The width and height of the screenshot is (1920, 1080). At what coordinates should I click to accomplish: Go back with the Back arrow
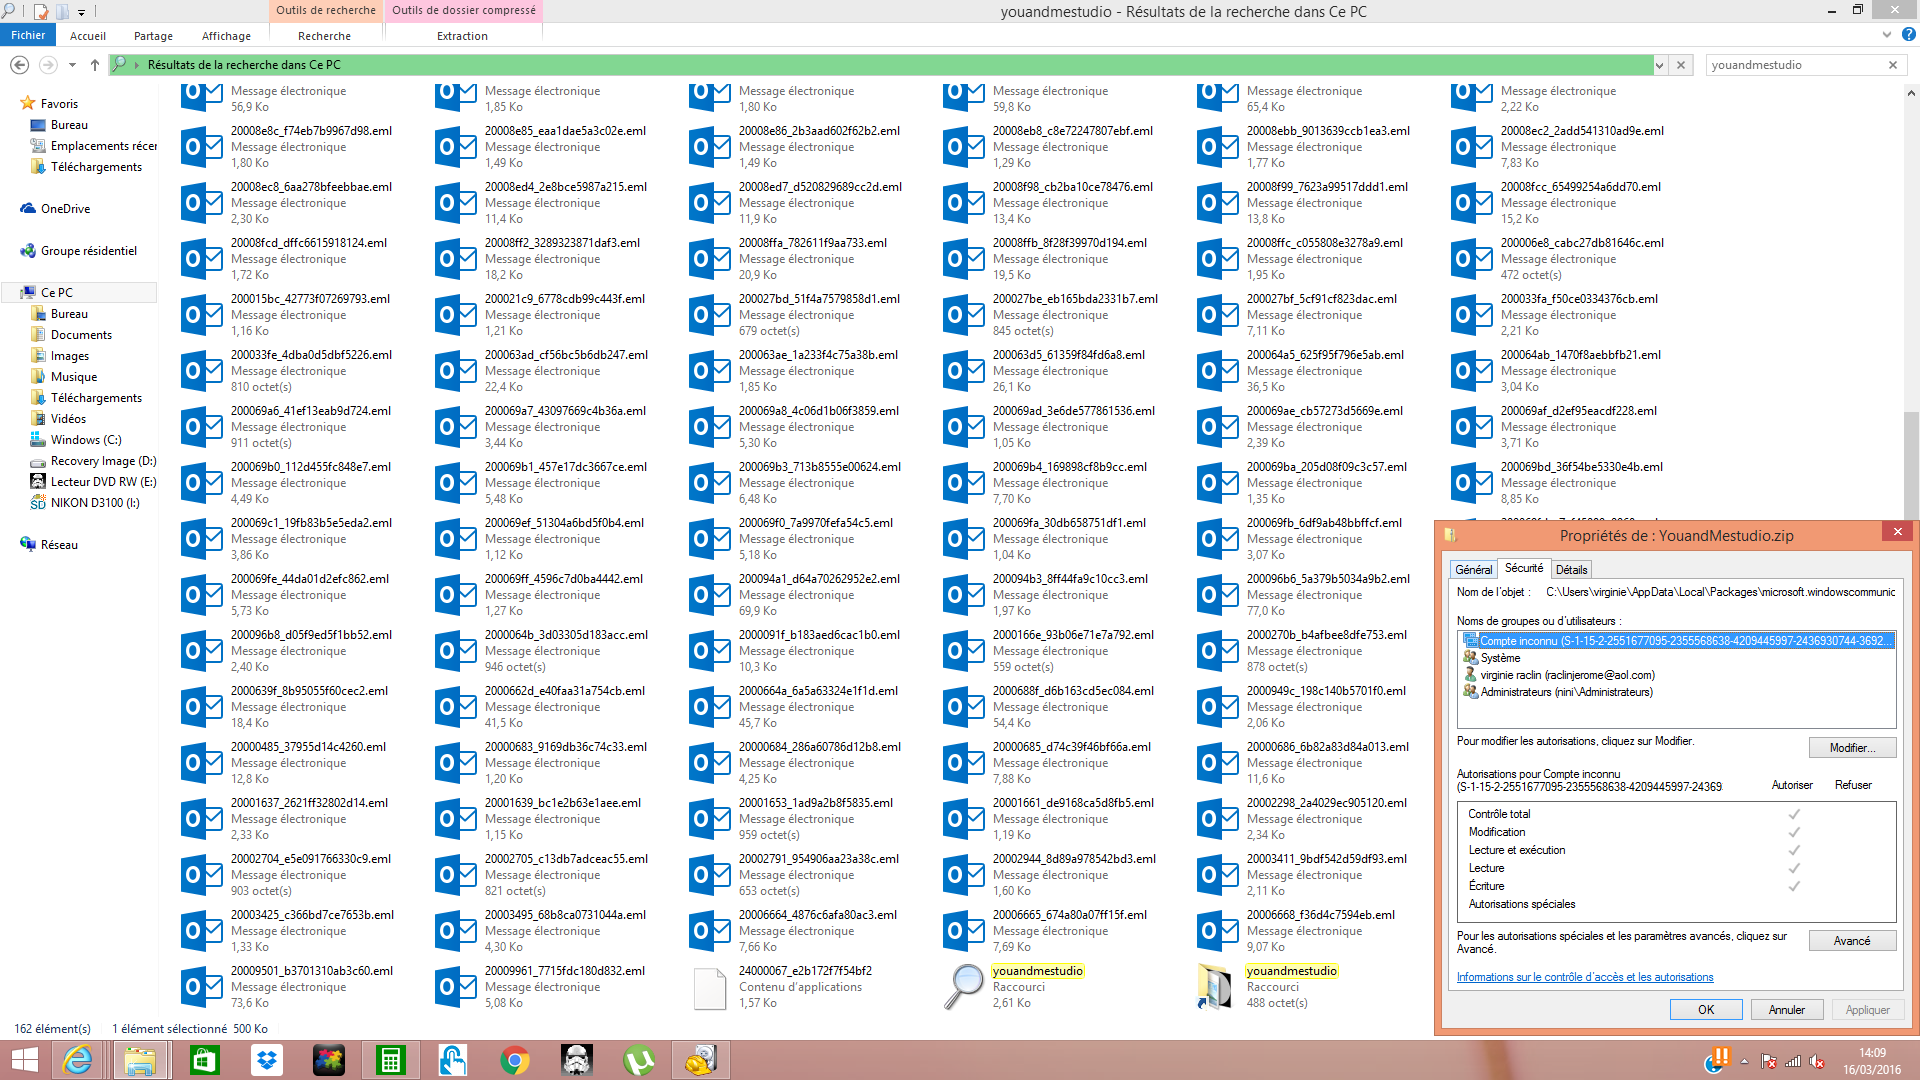click(19, 64)
